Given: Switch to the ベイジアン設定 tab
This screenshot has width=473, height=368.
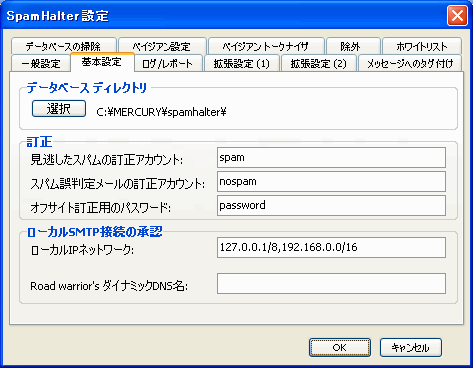Looking at the screenshot, I should (162, 46).
